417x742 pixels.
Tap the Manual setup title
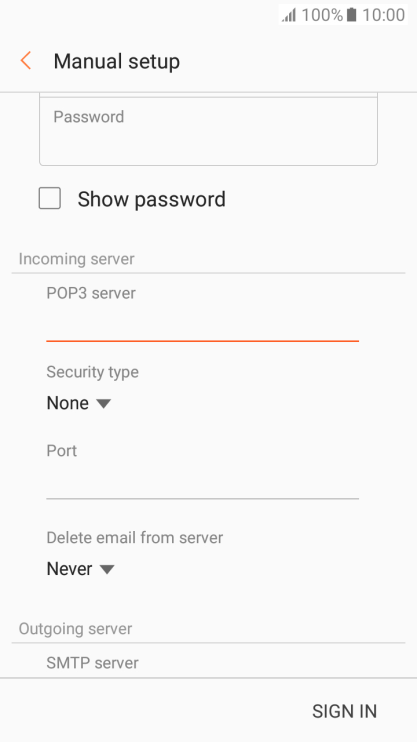116,62
